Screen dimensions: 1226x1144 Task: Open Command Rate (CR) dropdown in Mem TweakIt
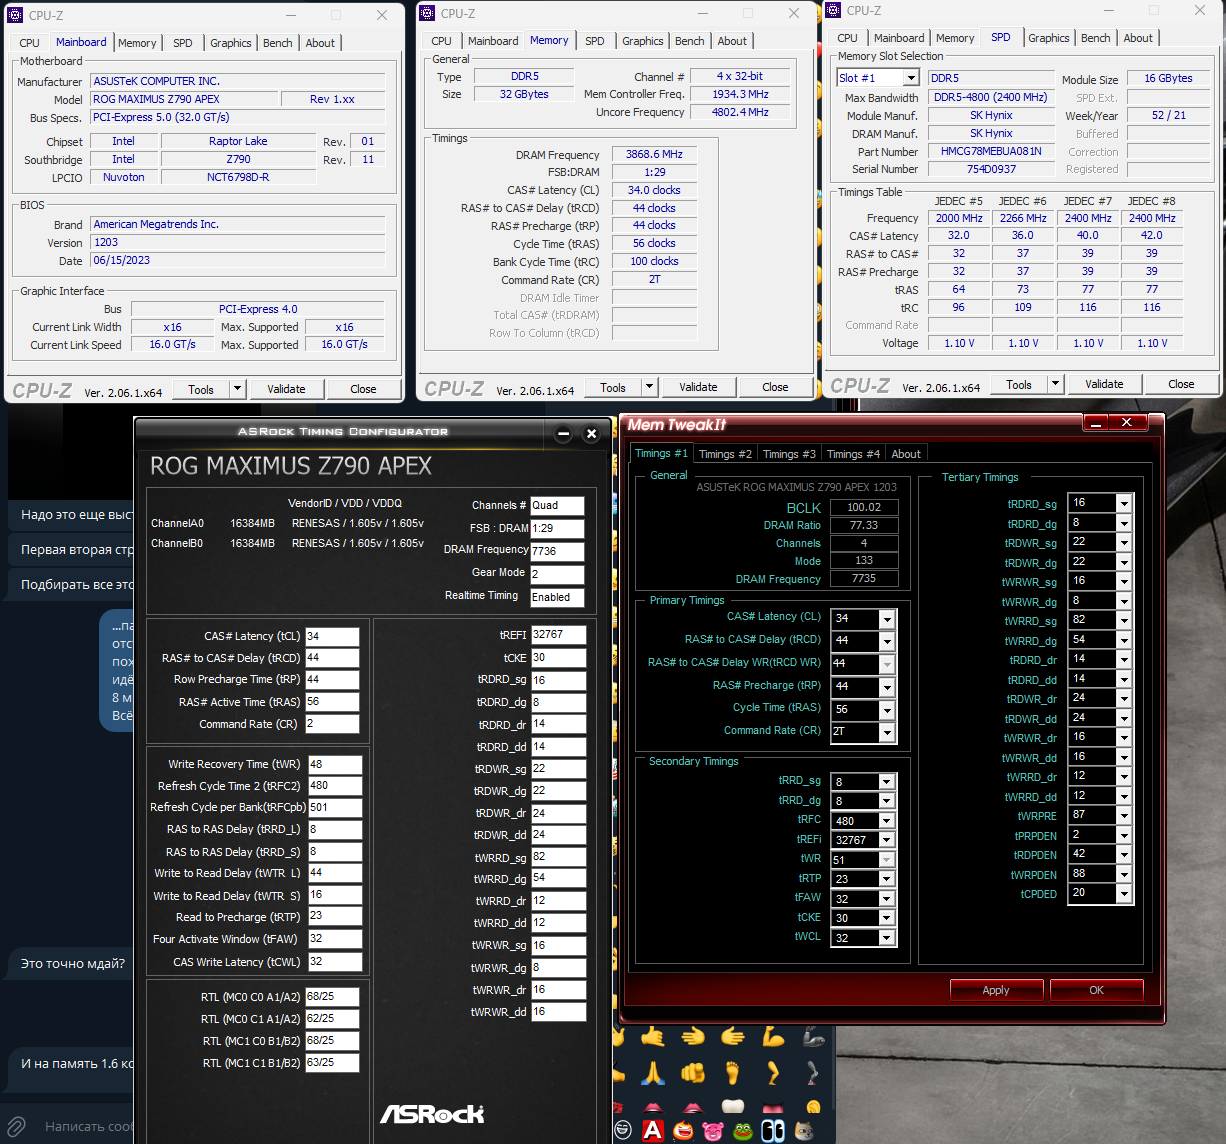point(886,733)
